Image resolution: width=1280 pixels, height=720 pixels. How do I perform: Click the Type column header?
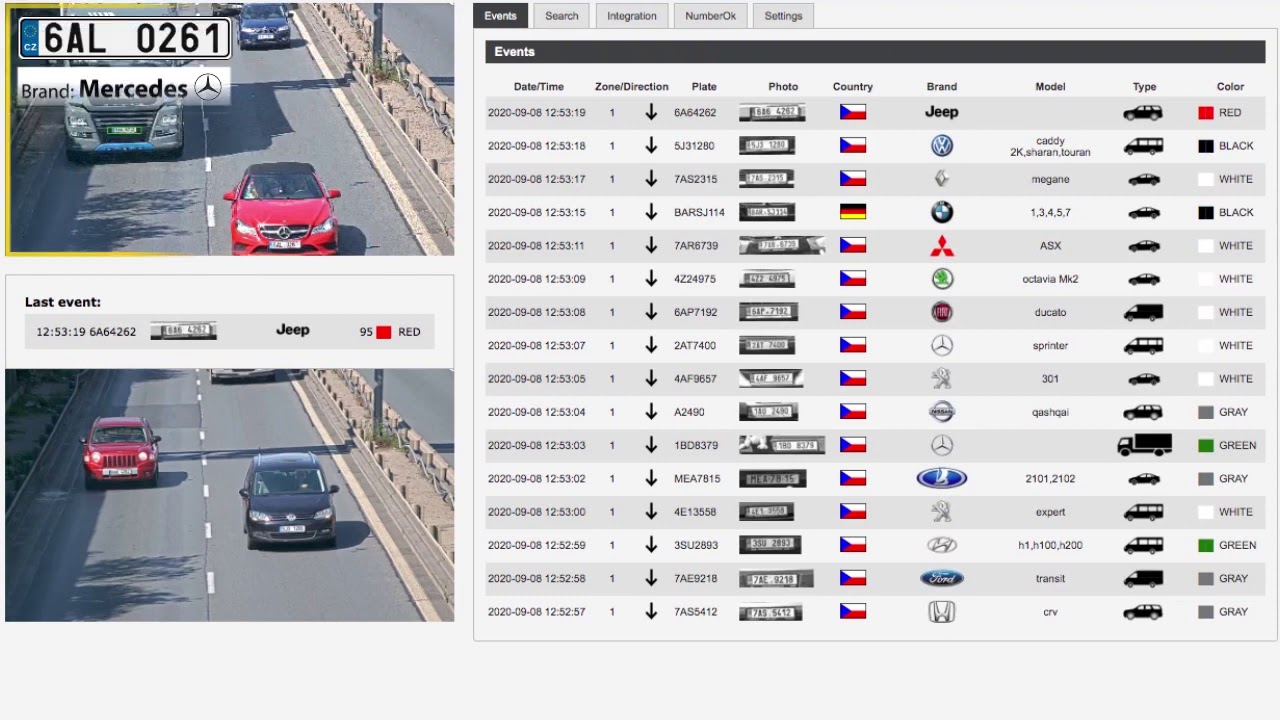1144,87
